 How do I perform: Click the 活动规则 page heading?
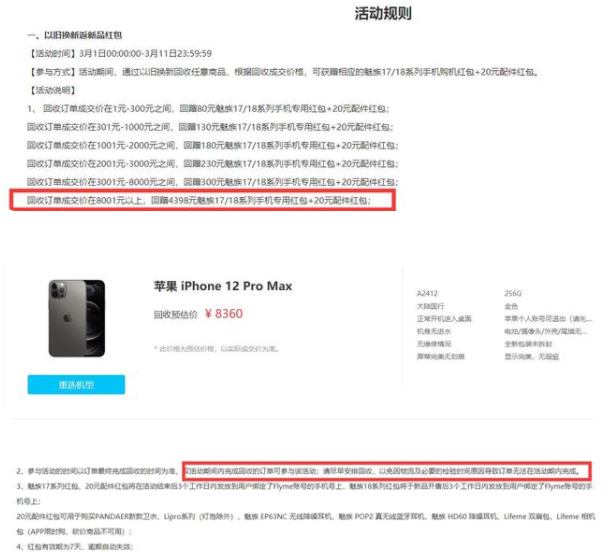383,13
